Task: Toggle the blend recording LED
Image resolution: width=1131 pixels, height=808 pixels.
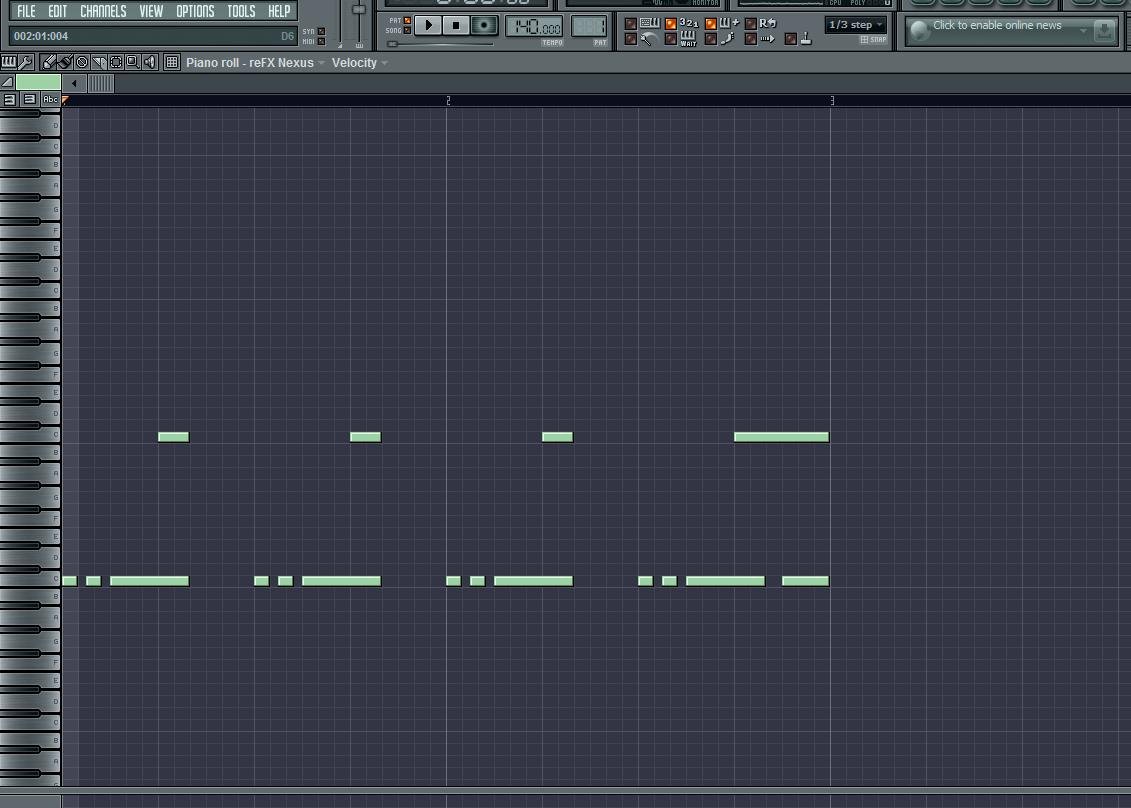Action: tap(710, 24)
